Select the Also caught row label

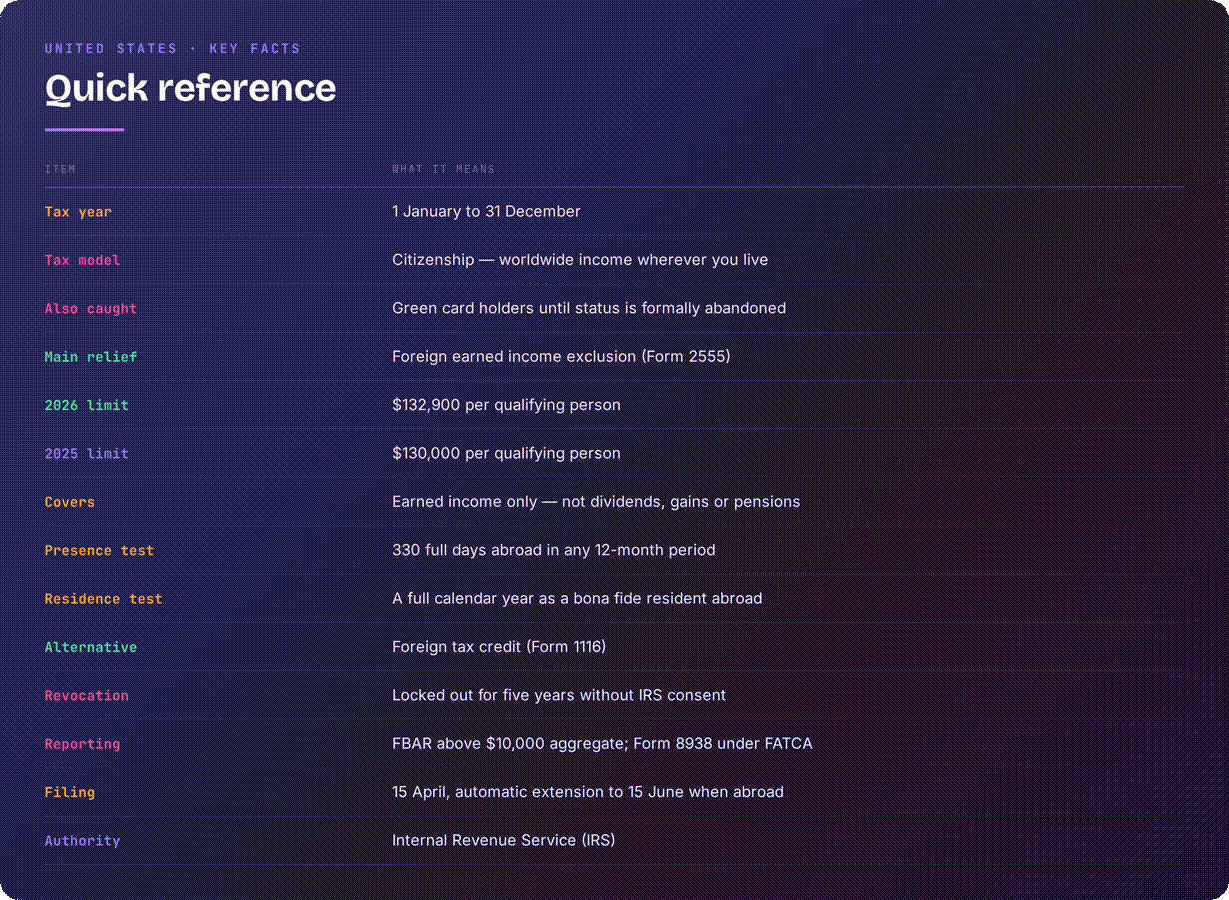(x=91, y=309)
